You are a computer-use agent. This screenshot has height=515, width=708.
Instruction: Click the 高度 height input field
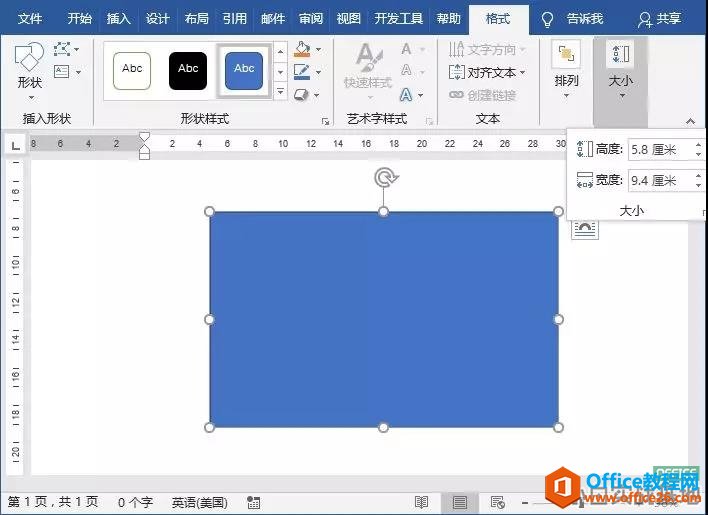point(658,149)
